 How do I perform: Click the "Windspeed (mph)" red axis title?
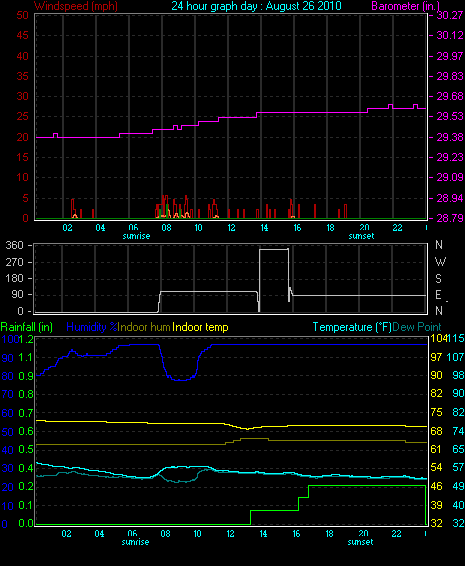[76, 6]
